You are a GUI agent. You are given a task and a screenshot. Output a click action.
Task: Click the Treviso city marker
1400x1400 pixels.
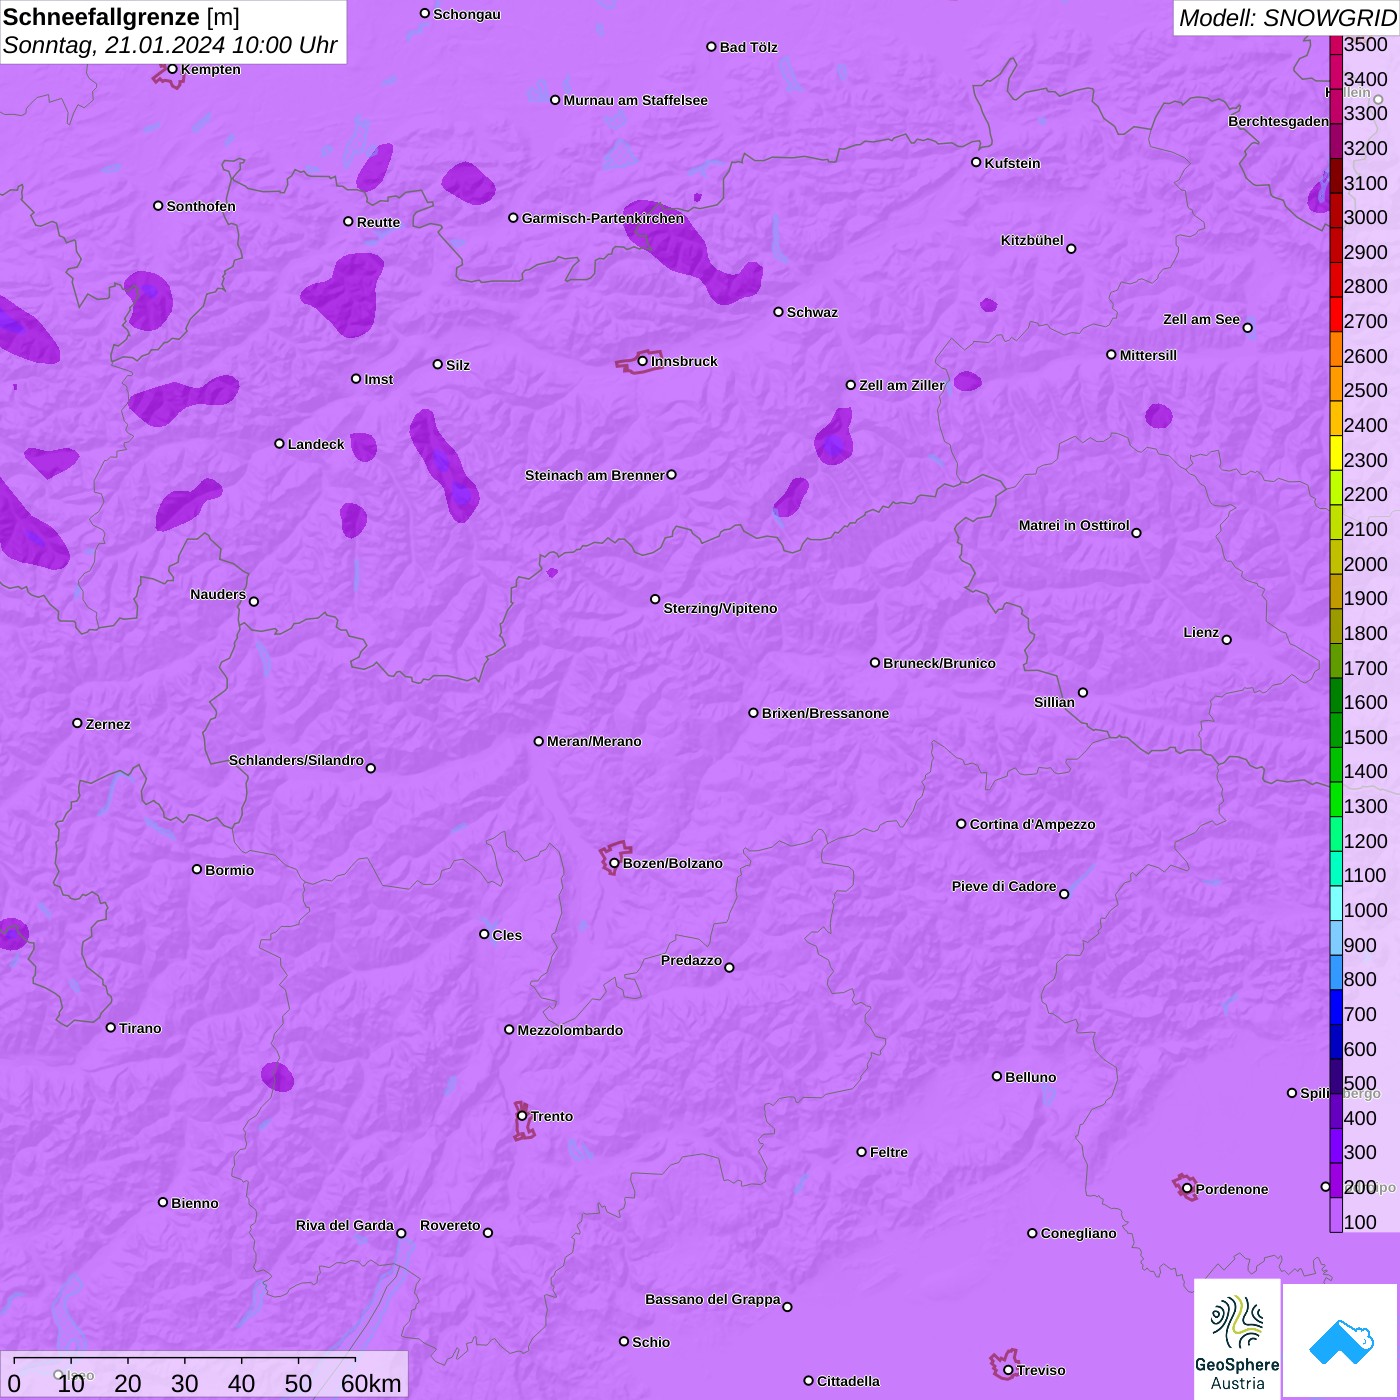click(1008, 1370)
